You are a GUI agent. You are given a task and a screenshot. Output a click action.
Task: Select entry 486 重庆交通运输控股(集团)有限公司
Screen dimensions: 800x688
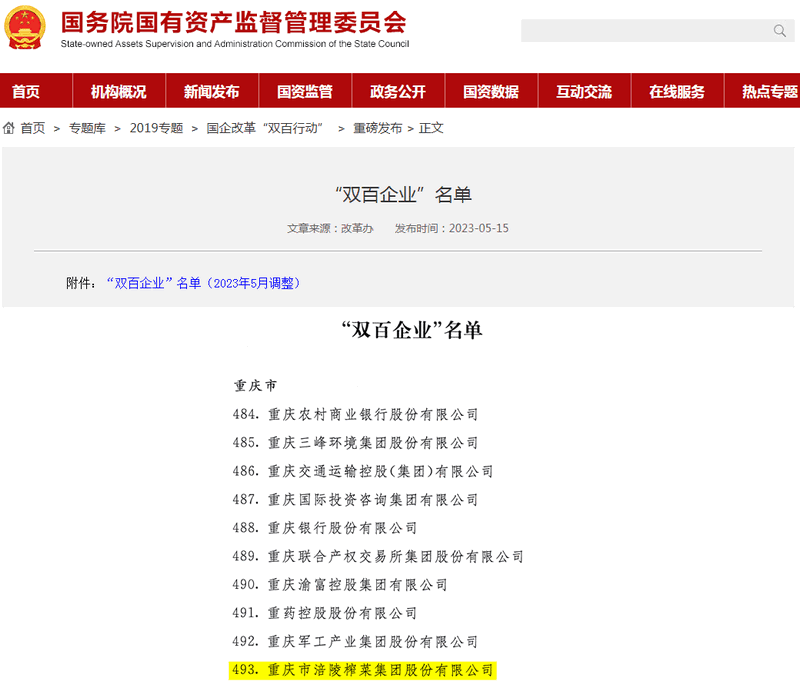(363, 471)
